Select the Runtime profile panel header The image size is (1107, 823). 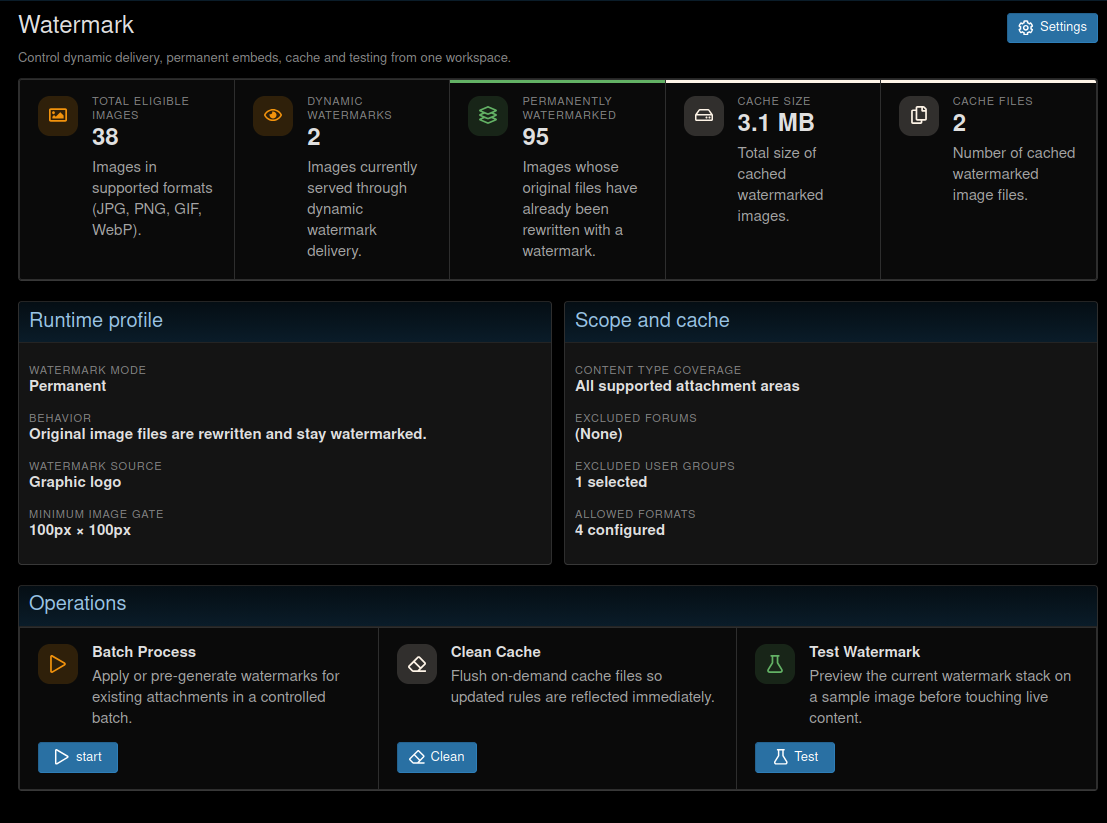(285, 321)
